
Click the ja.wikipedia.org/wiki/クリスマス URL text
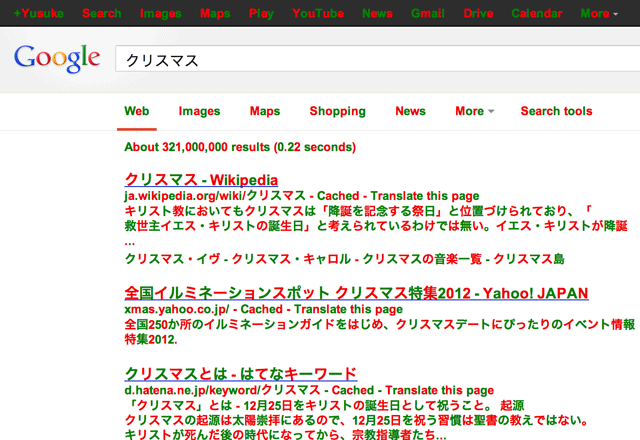pos(215,196)
